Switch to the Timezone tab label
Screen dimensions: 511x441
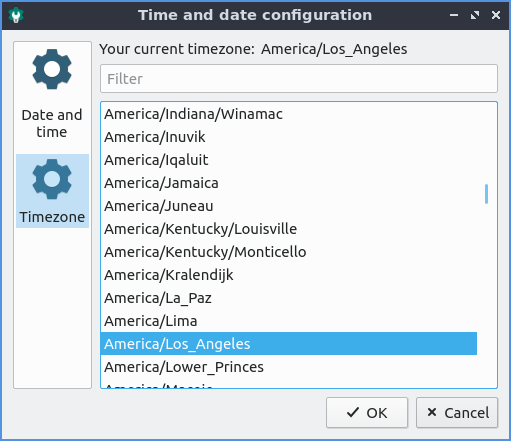point(52,217)
